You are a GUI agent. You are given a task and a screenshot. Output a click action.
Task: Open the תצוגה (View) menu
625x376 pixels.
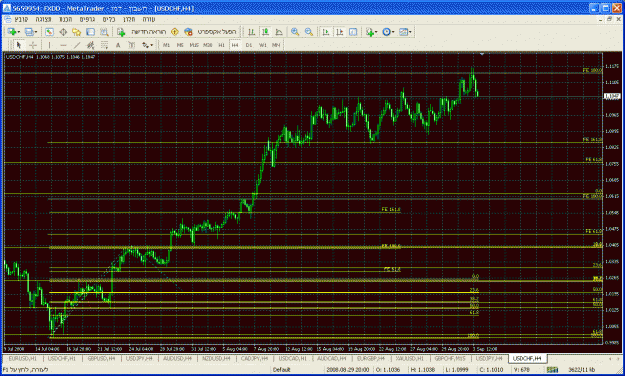tap(43, 19)
